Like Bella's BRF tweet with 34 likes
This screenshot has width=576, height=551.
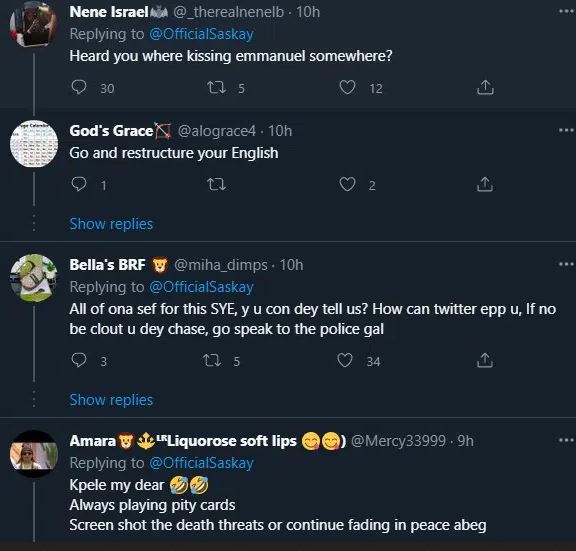click(x=345, y=360)
